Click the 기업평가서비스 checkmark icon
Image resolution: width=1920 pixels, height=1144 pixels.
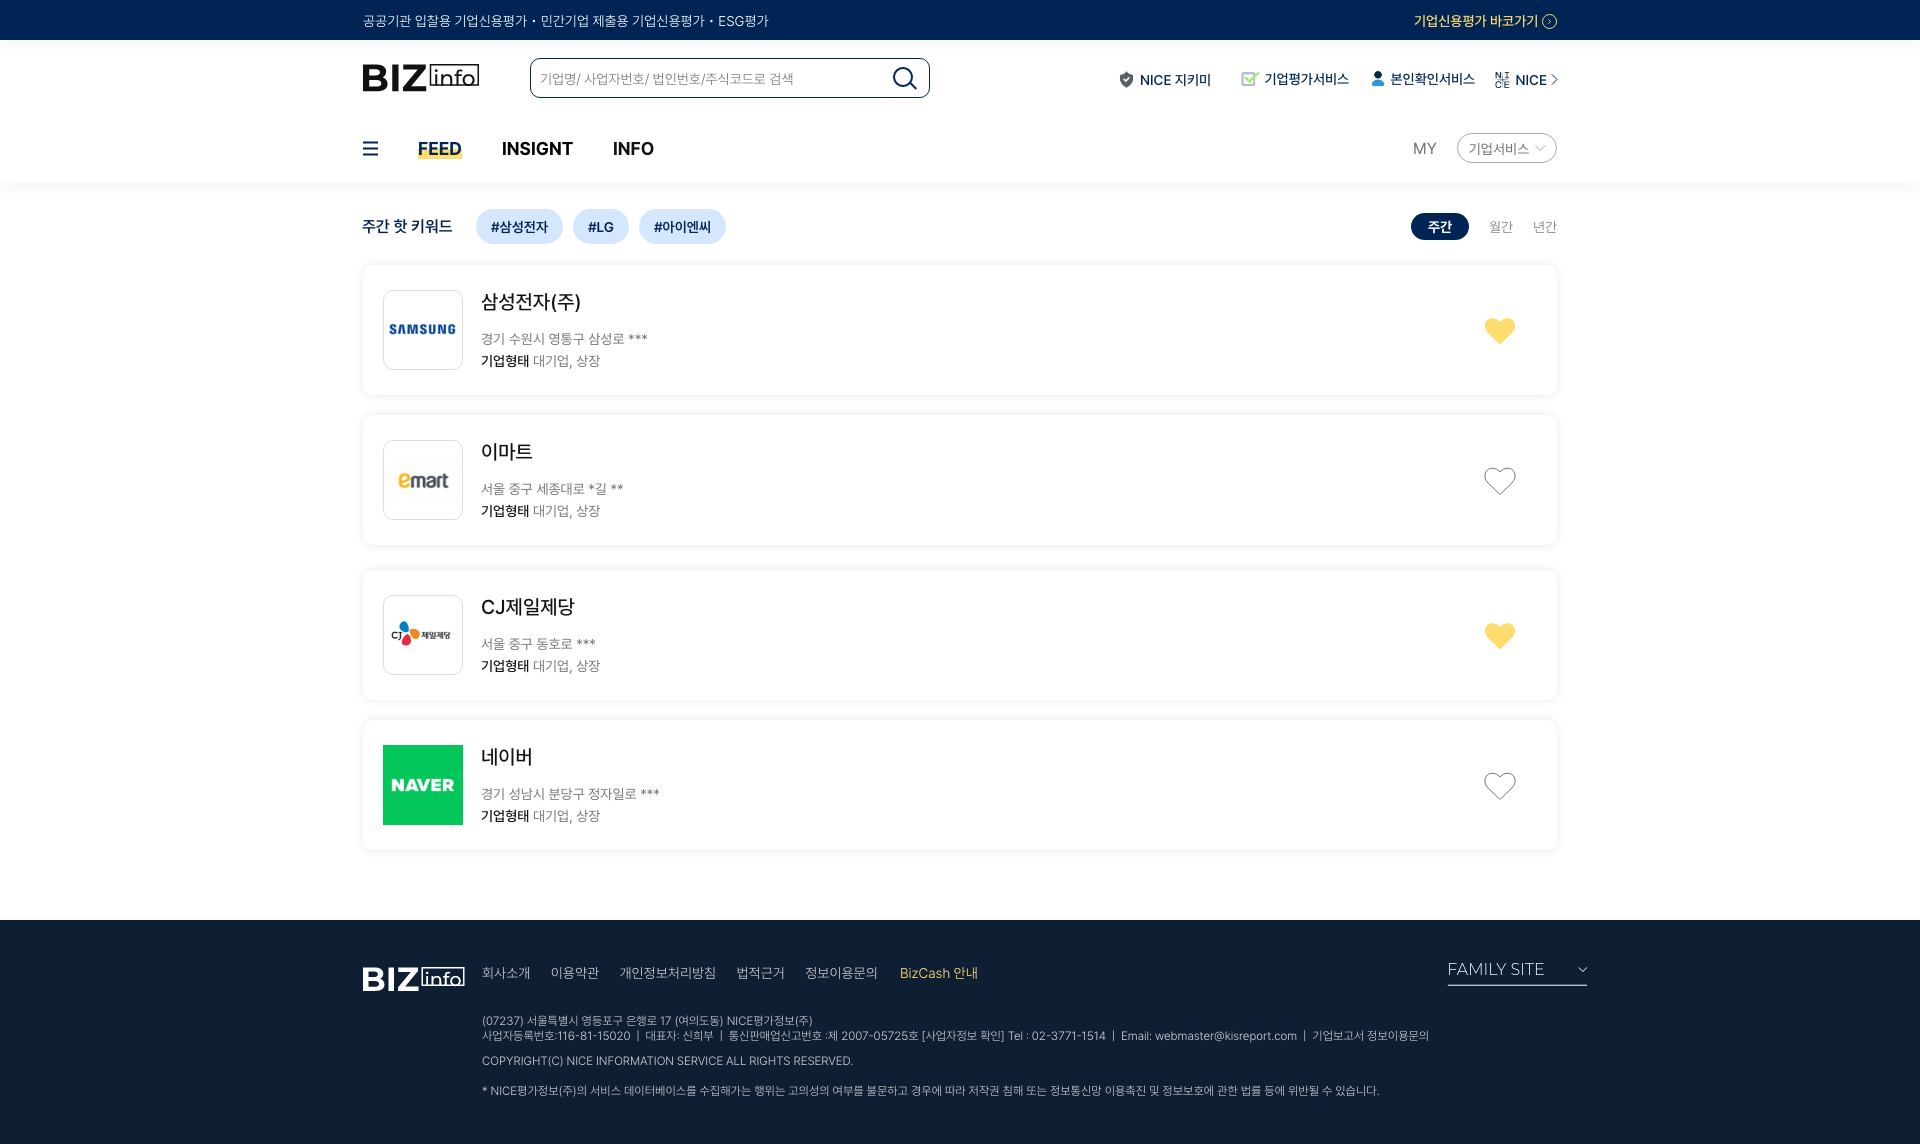coord(1249,79)
